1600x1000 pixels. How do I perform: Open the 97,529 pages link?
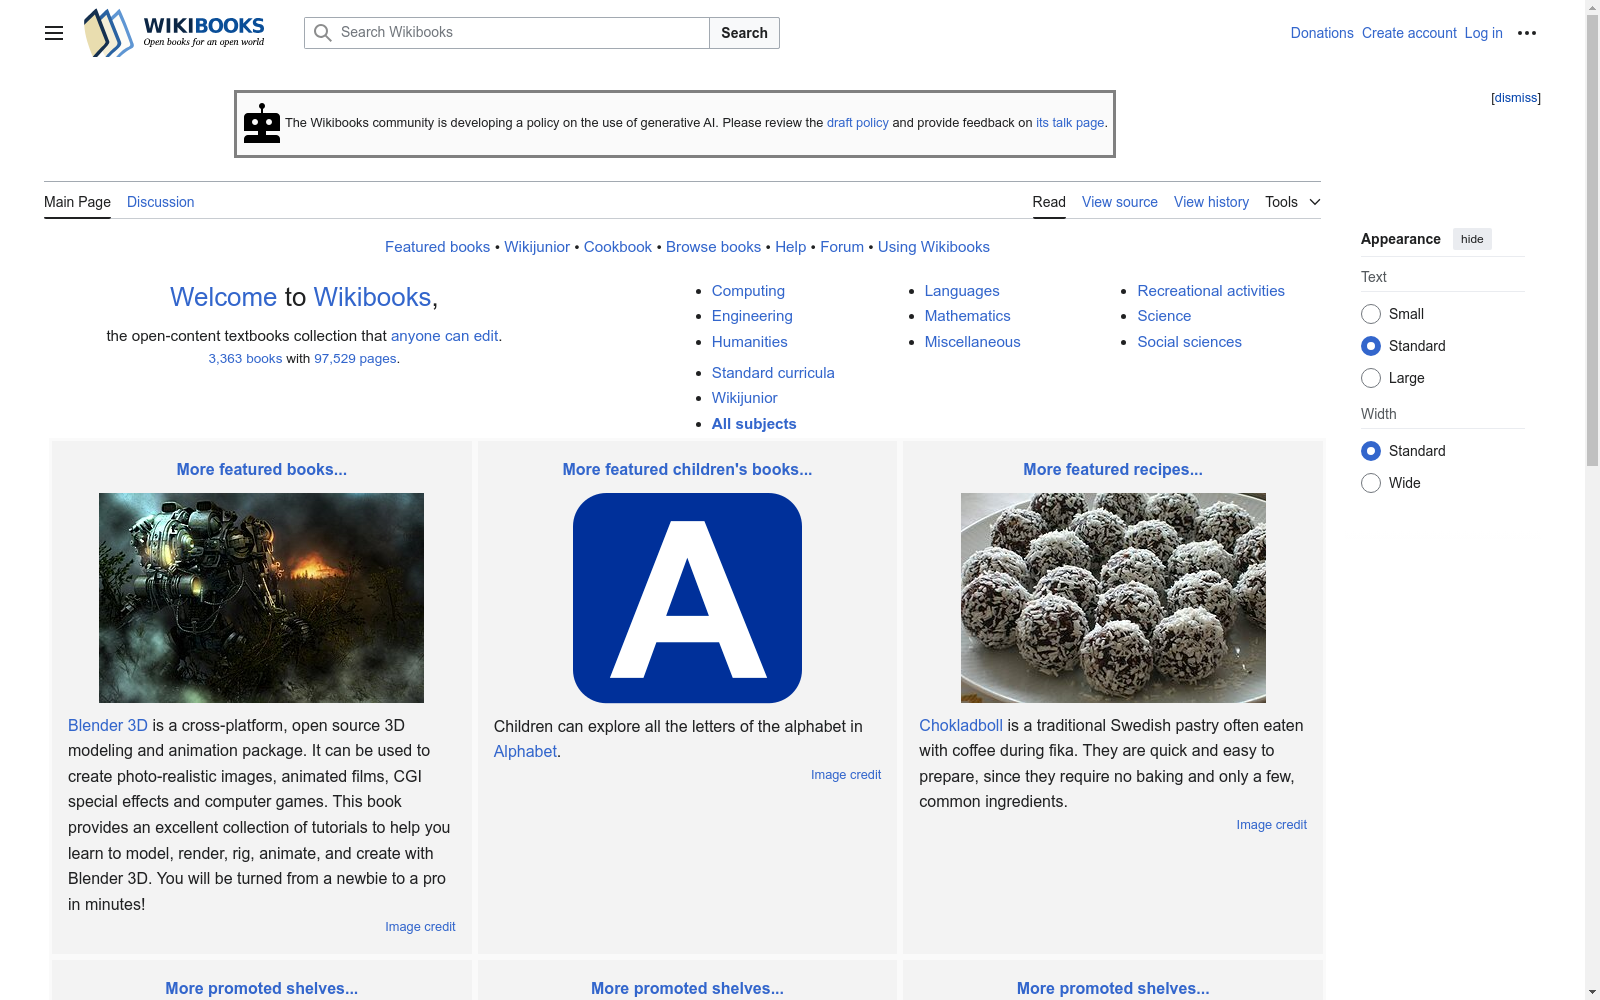(x=355, y=359)
